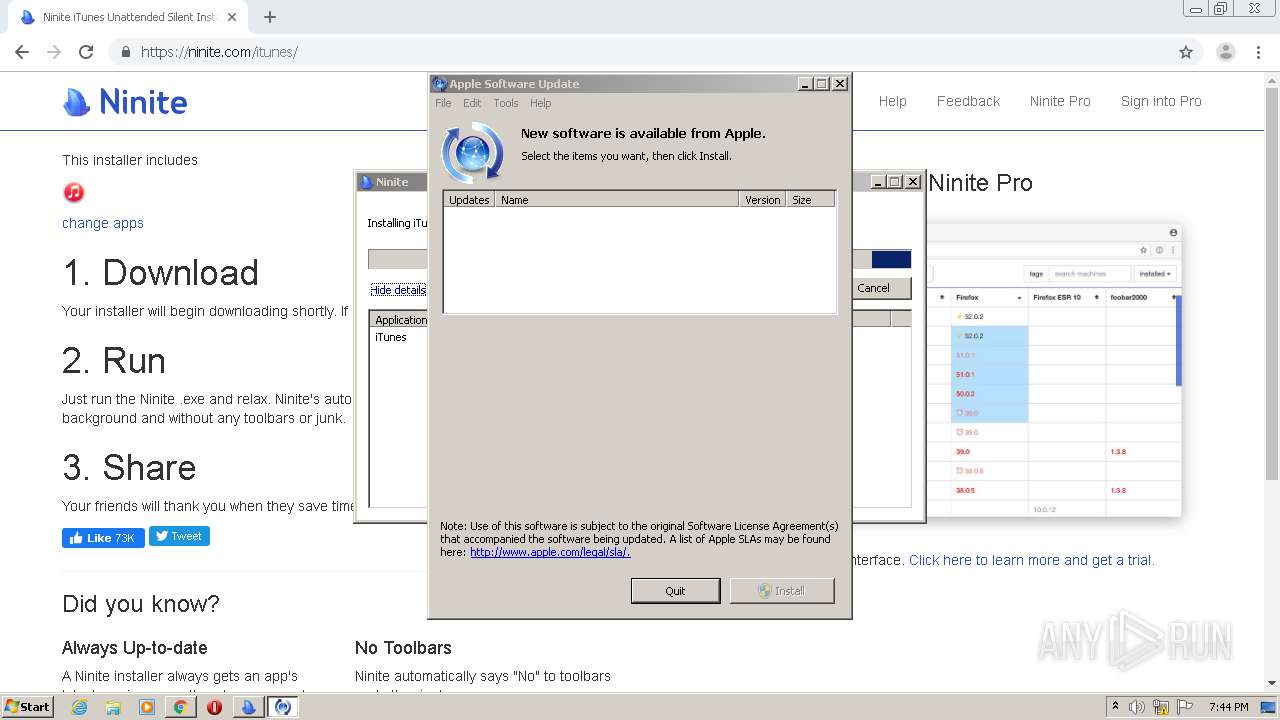Go back with Chrome's back arrow
This screenshot has width=1280, height=720.
(22, 52)
